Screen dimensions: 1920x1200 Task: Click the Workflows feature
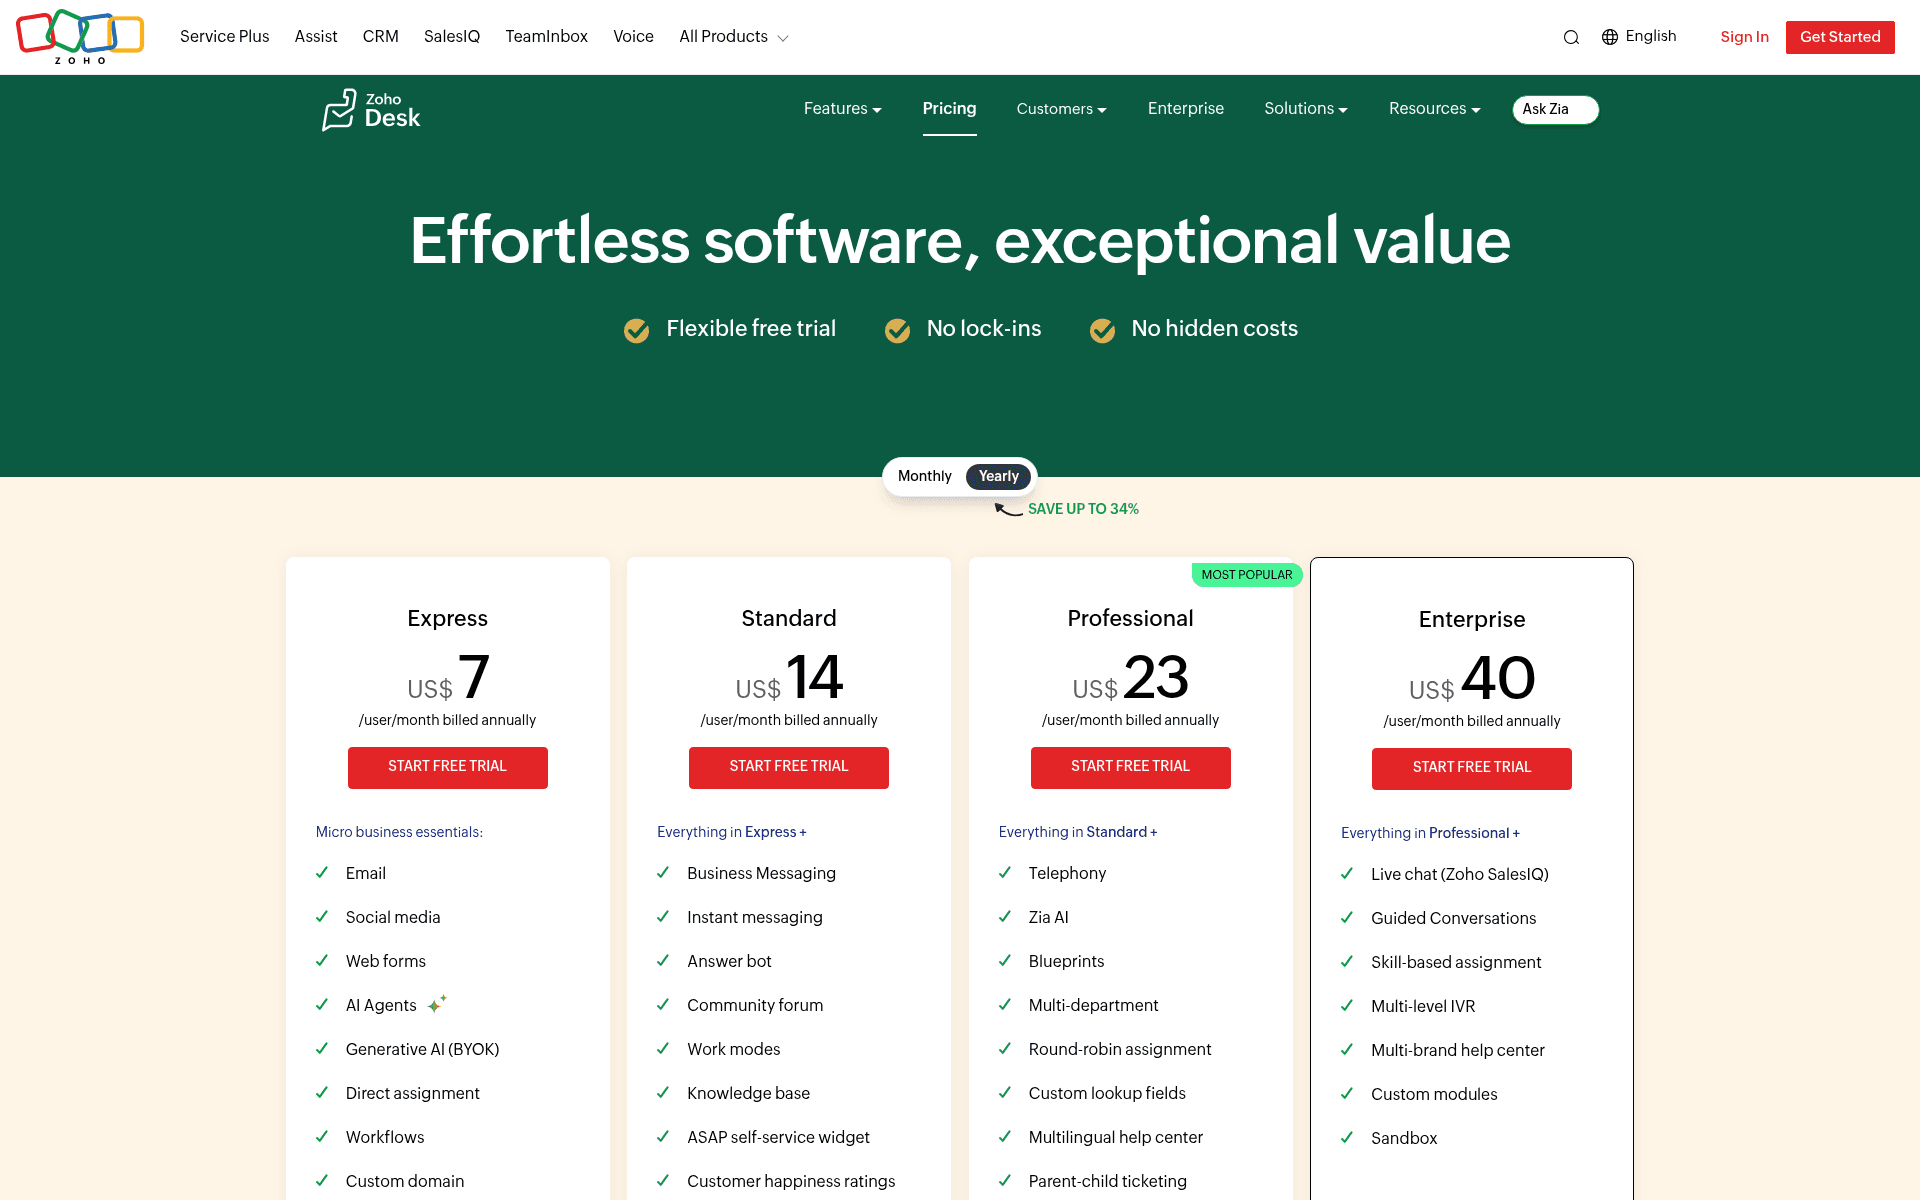[385, 1137]
